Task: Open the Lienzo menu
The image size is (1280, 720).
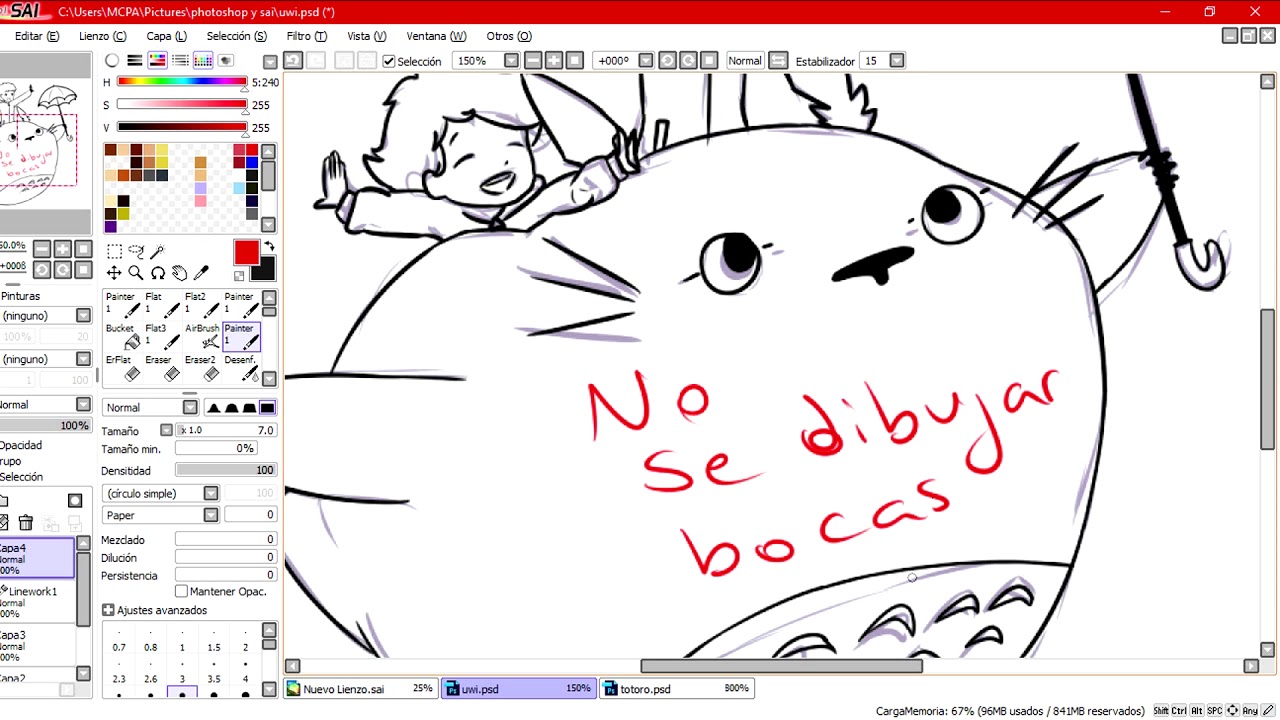Action: (x=101, y=36)
